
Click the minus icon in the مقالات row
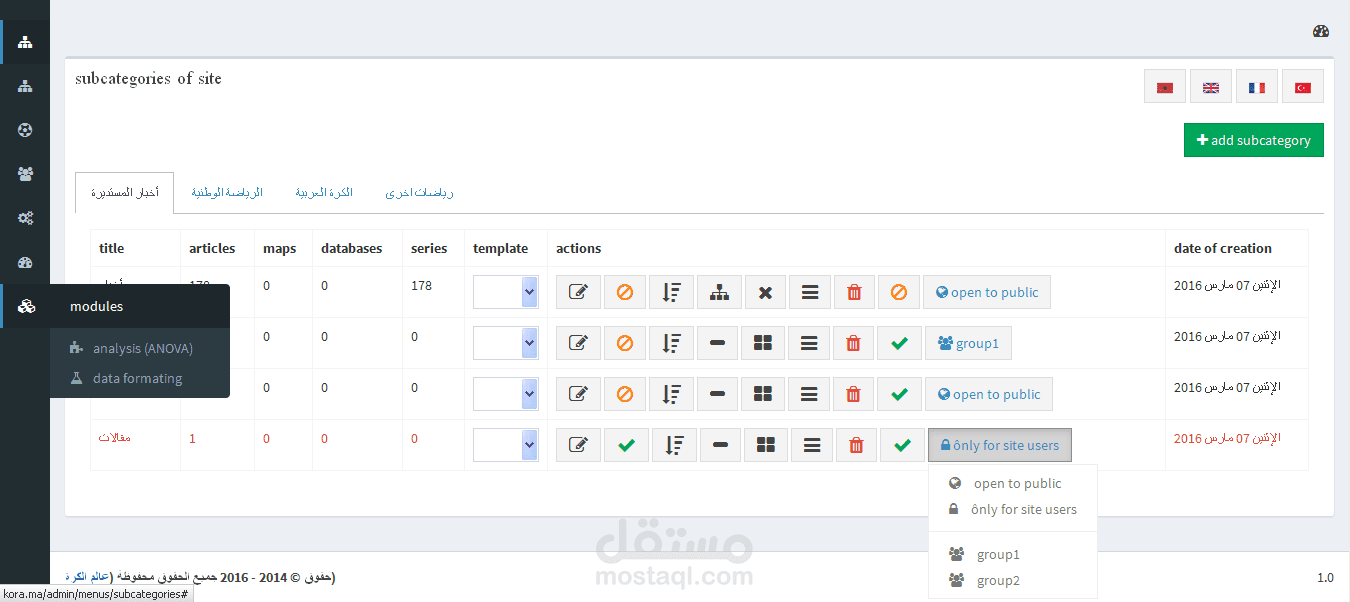pos(720,445)
